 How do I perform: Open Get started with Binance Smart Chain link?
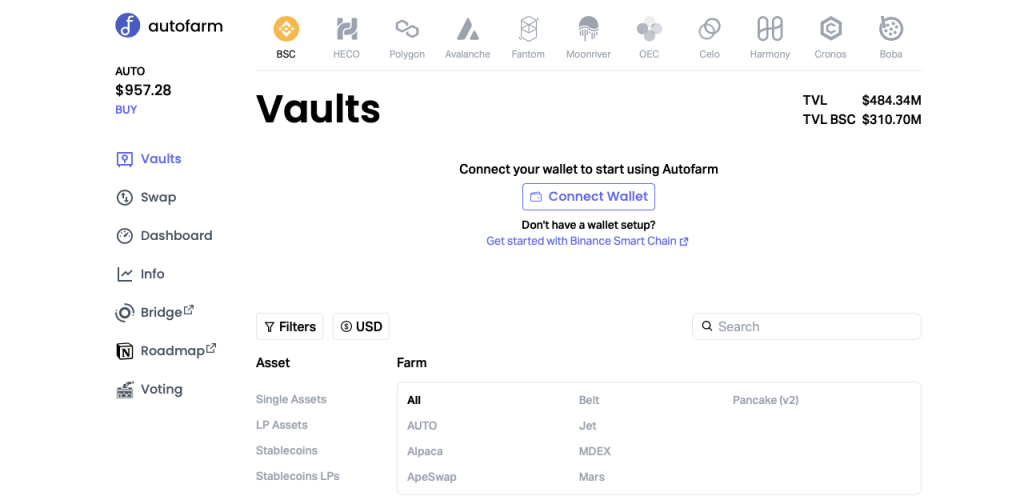coord(587,242)
